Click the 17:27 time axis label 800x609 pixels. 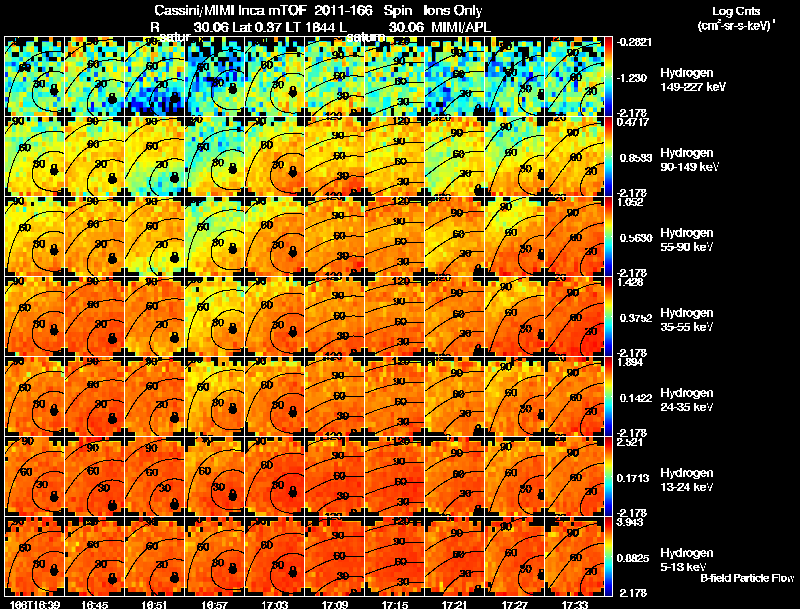point(515,604)
